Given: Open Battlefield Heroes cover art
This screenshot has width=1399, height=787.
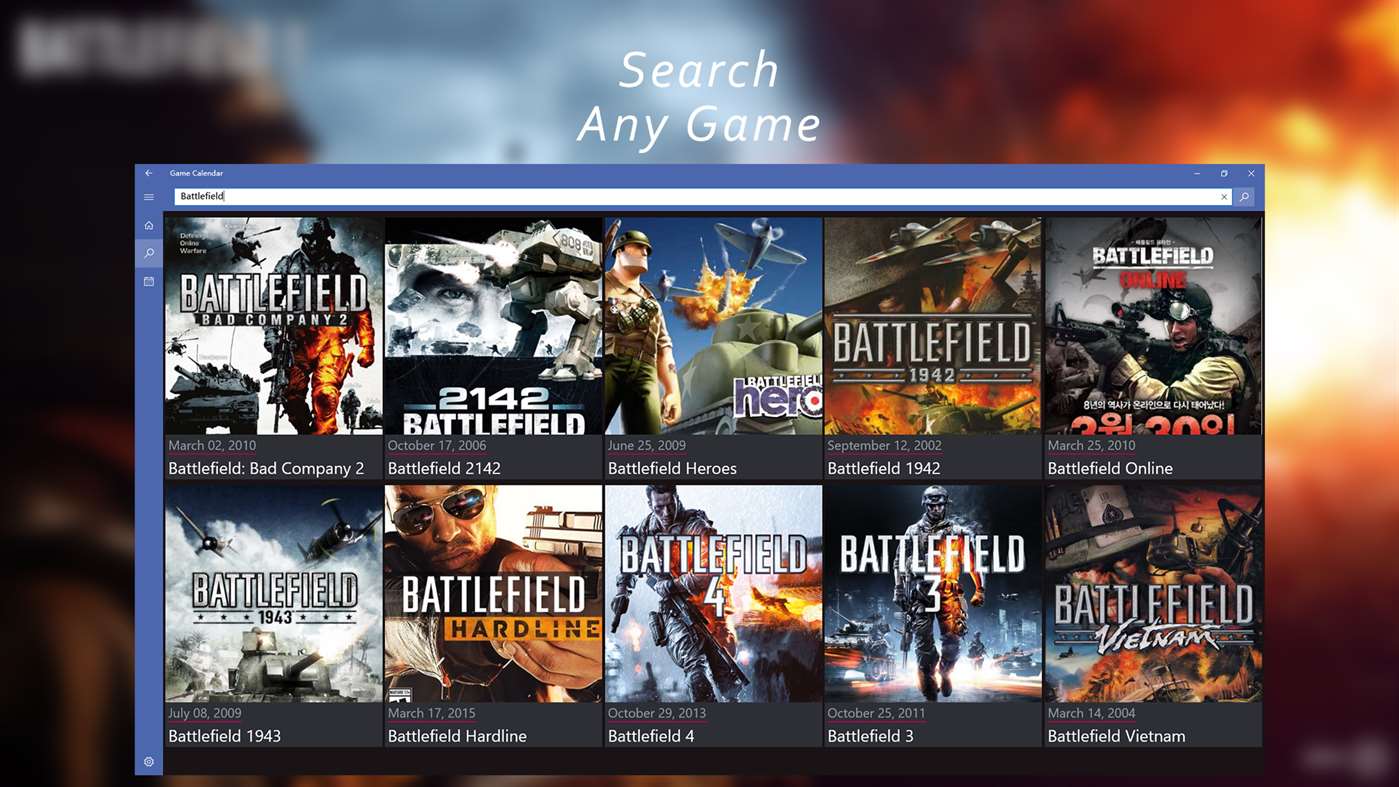Looking at the screenshot, I should point(713,326).
